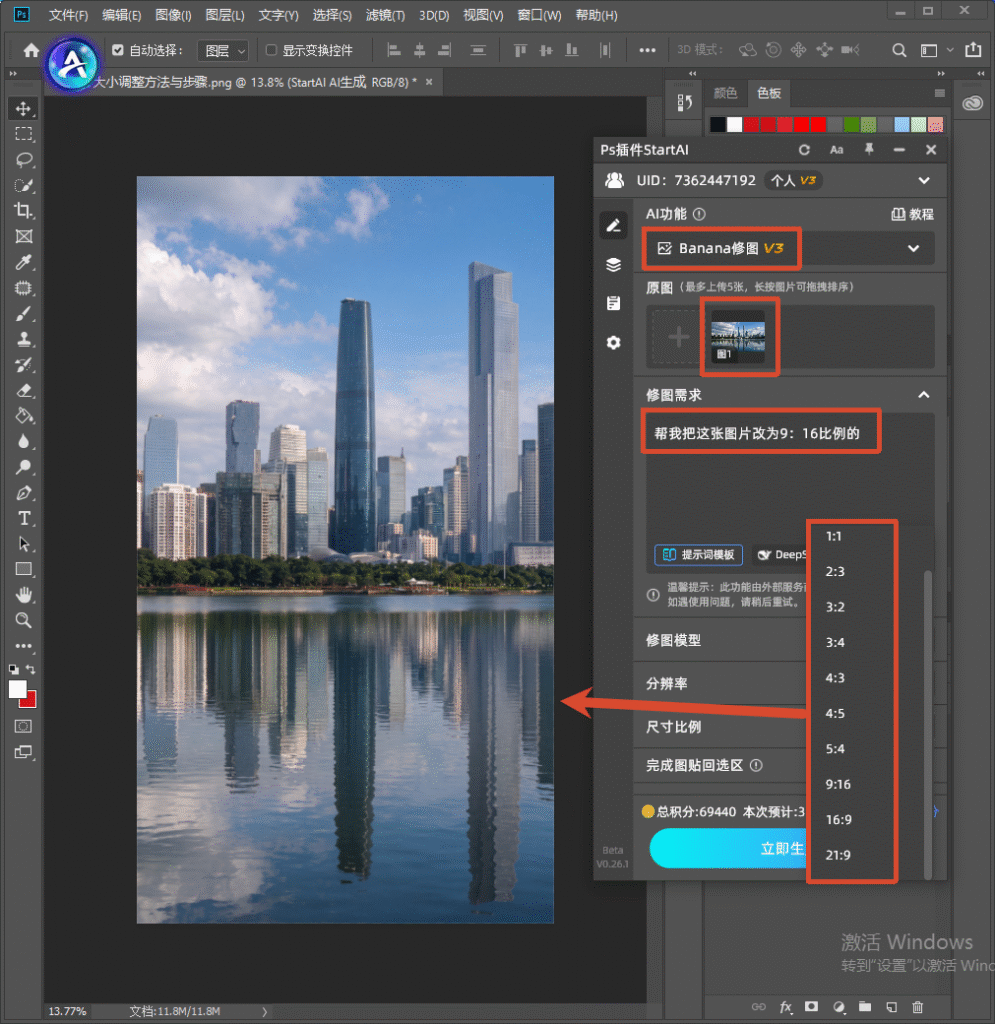Click the Aa font size button
995x1024 pixels.
click(836, 150)
